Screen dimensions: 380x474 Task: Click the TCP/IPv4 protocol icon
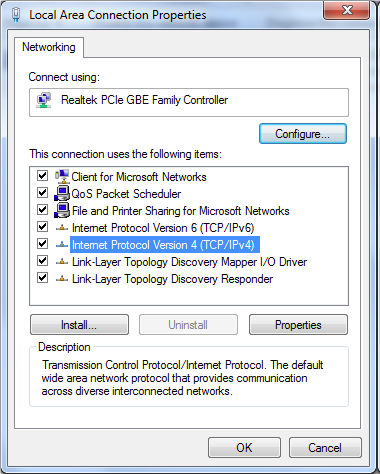[x=62, y=245]
